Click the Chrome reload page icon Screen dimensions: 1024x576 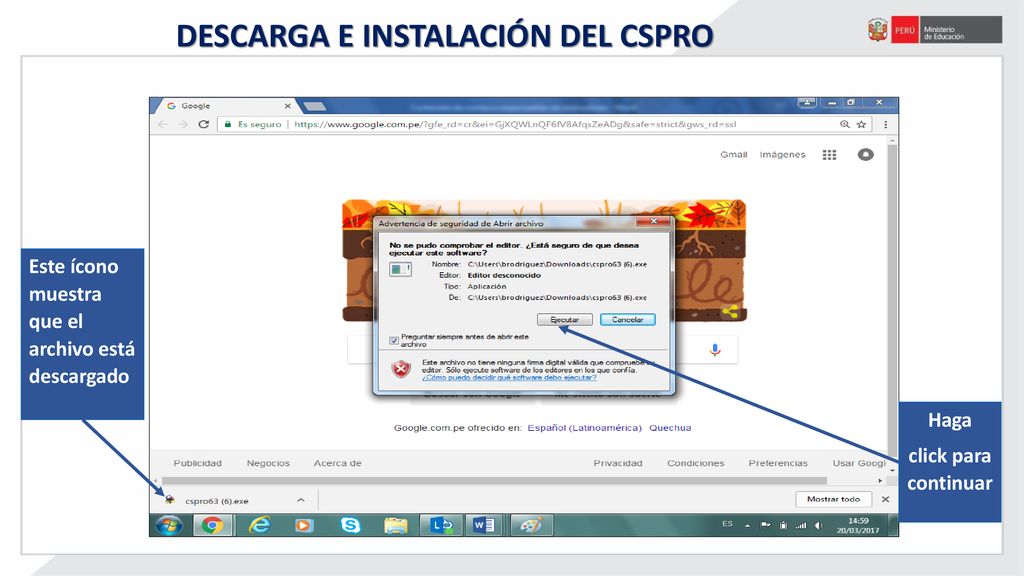[x=204, y=124]
